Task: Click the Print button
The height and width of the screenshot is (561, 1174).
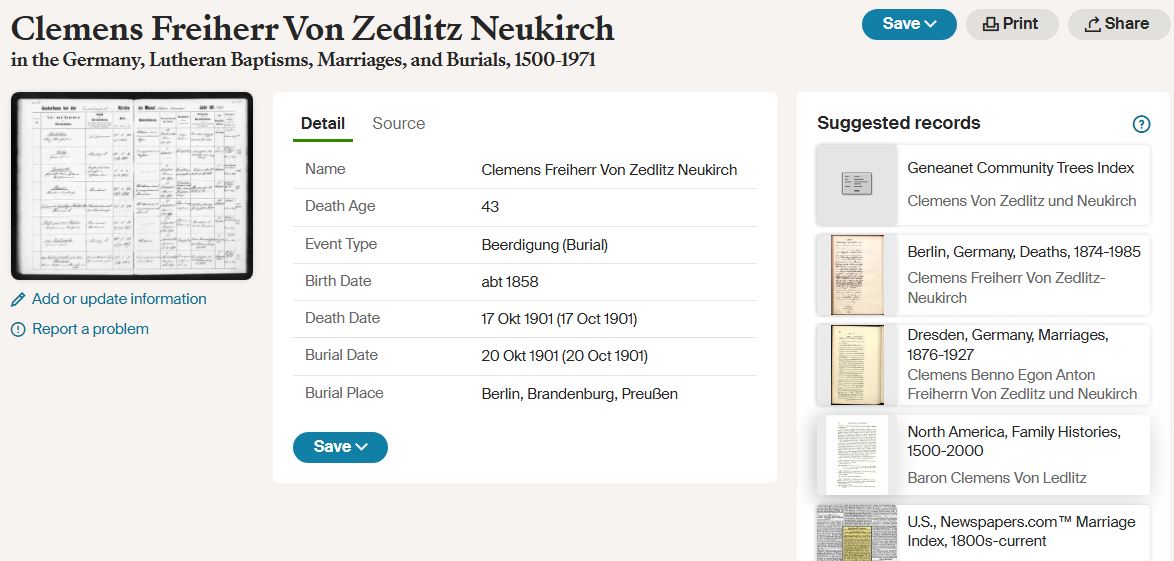Action: [1011, 24]
